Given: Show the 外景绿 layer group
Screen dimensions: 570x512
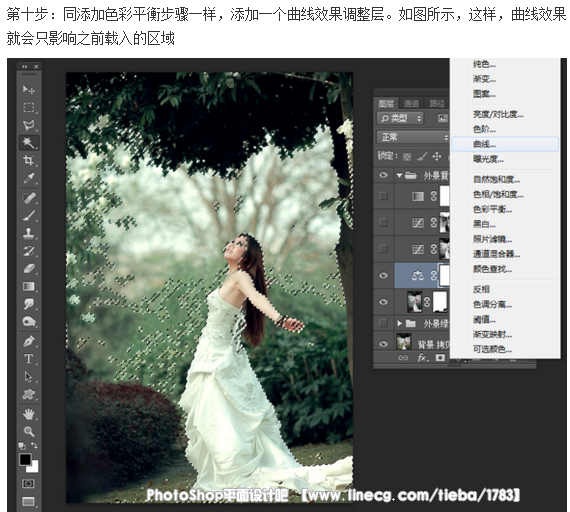Looking at the screenshot, I should coord(383,323).
